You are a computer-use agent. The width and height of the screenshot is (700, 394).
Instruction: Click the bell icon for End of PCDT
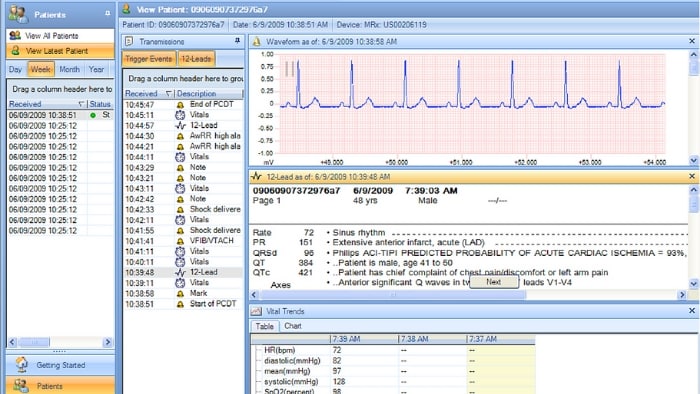(x=180, y=105)
